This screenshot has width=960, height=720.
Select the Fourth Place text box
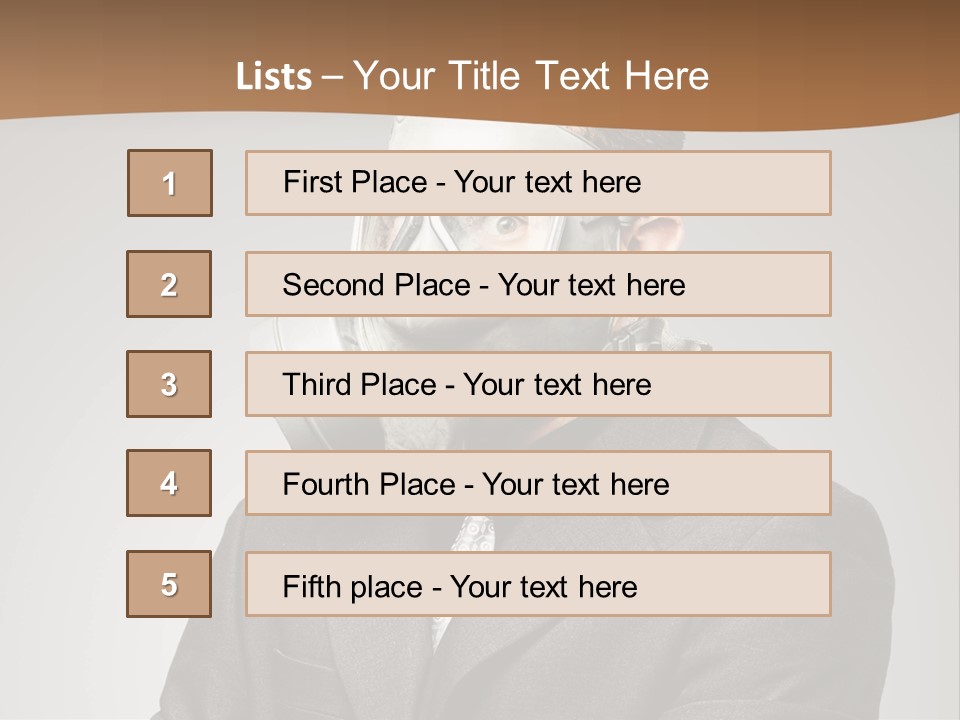pyautogui.click(x=538, y=483)
